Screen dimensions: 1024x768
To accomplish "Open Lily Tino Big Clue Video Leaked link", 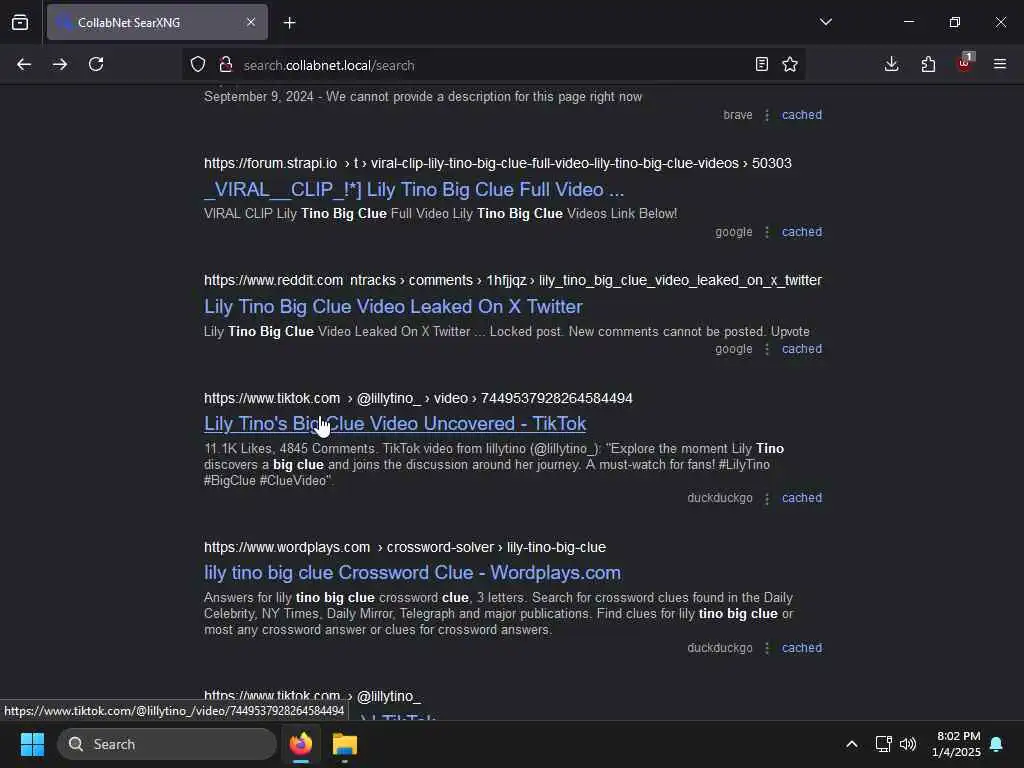I will coord(393,307).
